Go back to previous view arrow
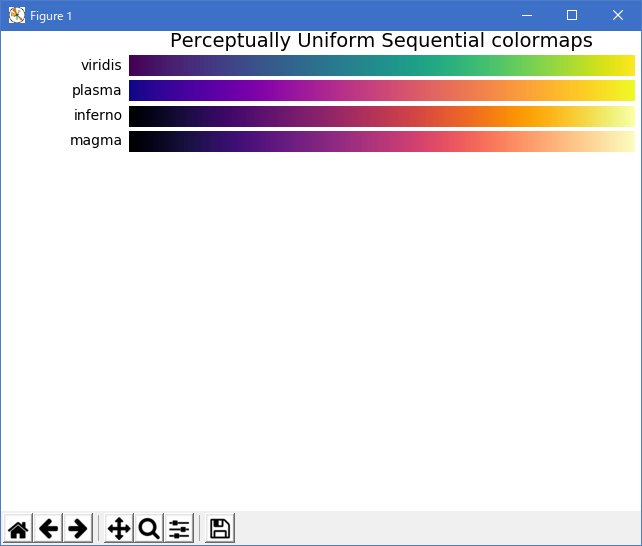This screenshot has width=642, height=546. coord(48,528)
